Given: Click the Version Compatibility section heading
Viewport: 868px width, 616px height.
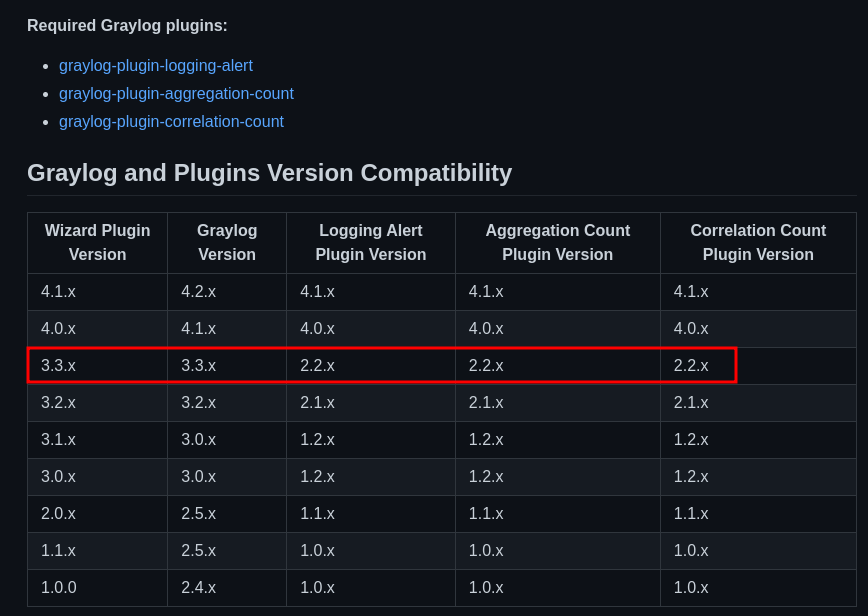Looking at the screenshot, I should point(269,173).
